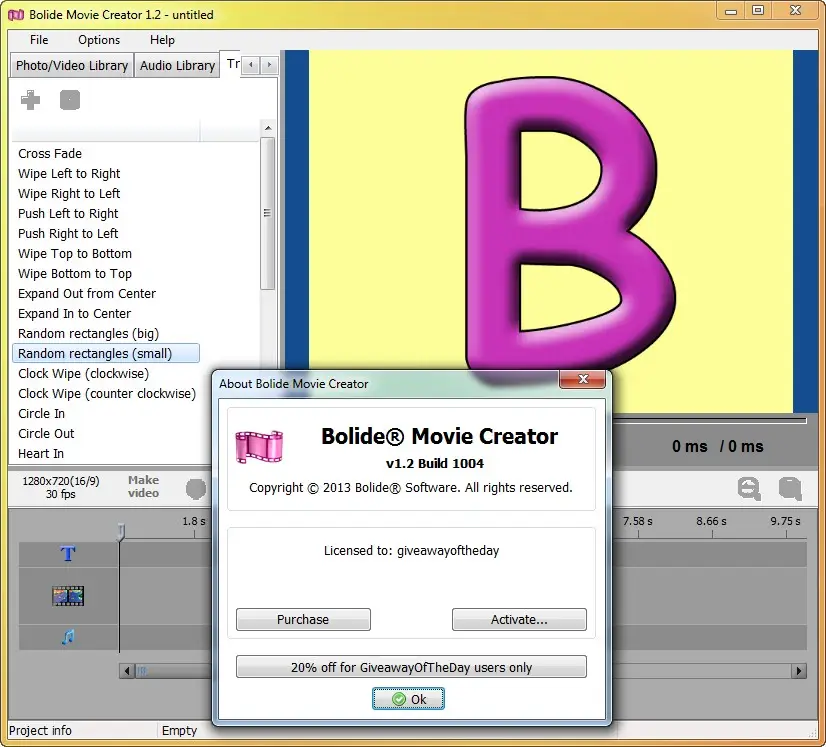
Task: Select Expand In to Center transition
Action: 74,314
